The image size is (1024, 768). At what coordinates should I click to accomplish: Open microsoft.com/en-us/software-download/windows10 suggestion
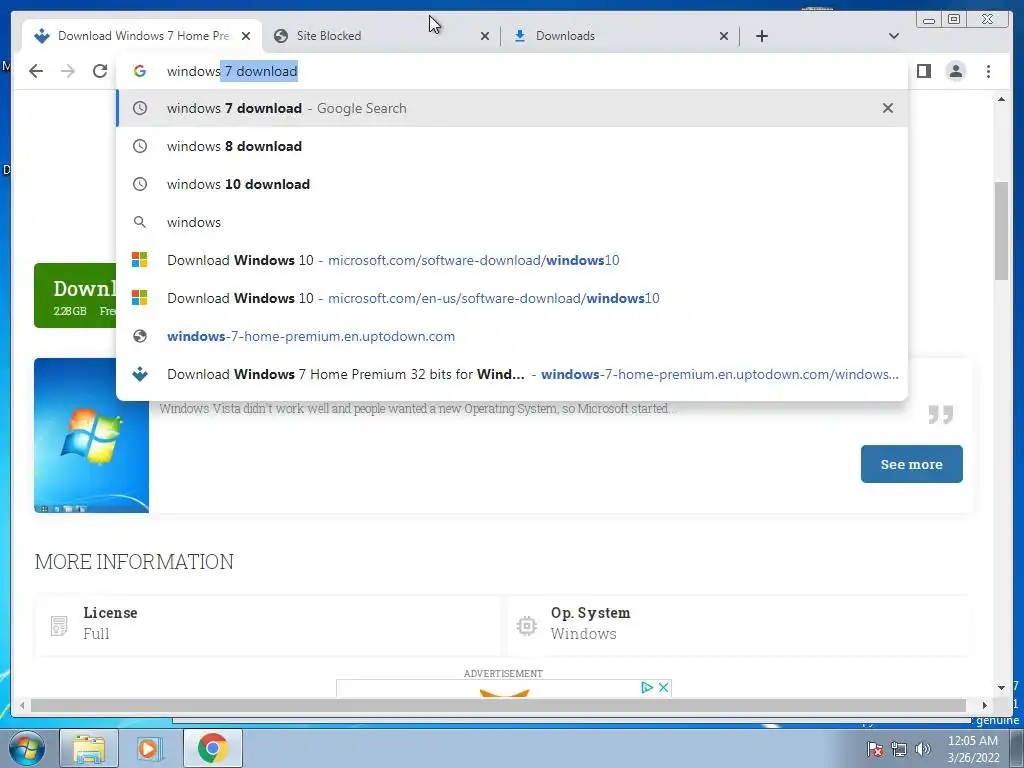511,298
